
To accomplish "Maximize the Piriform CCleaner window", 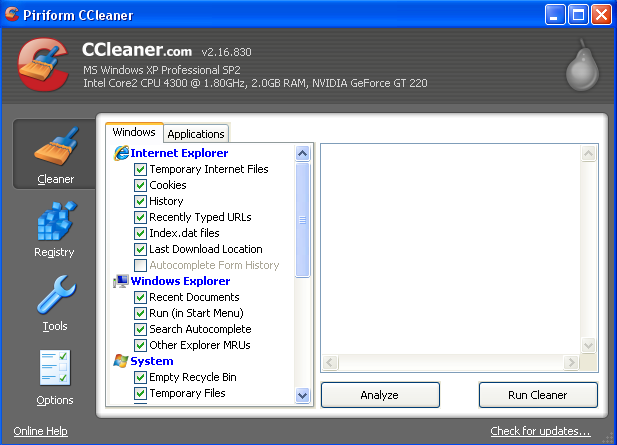I will tap(578, 15).
